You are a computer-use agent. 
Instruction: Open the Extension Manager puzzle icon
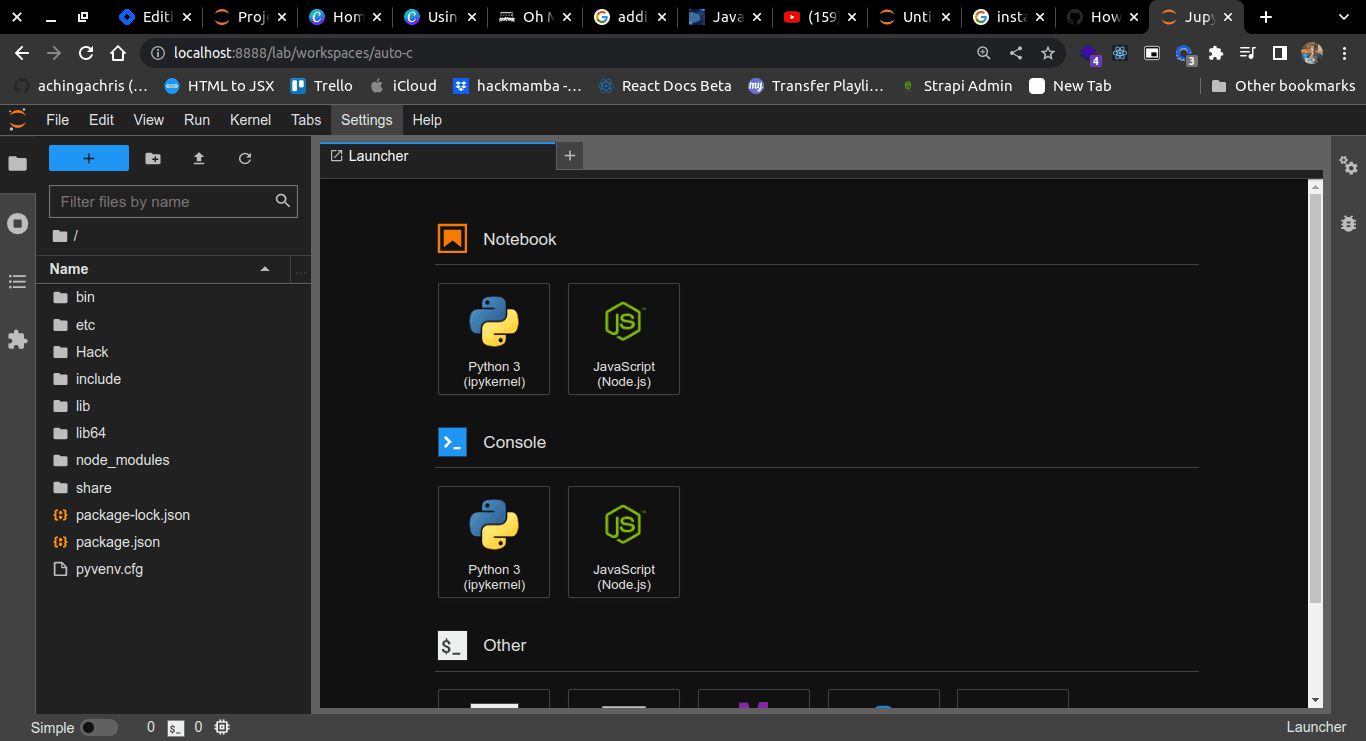(17, 340)
